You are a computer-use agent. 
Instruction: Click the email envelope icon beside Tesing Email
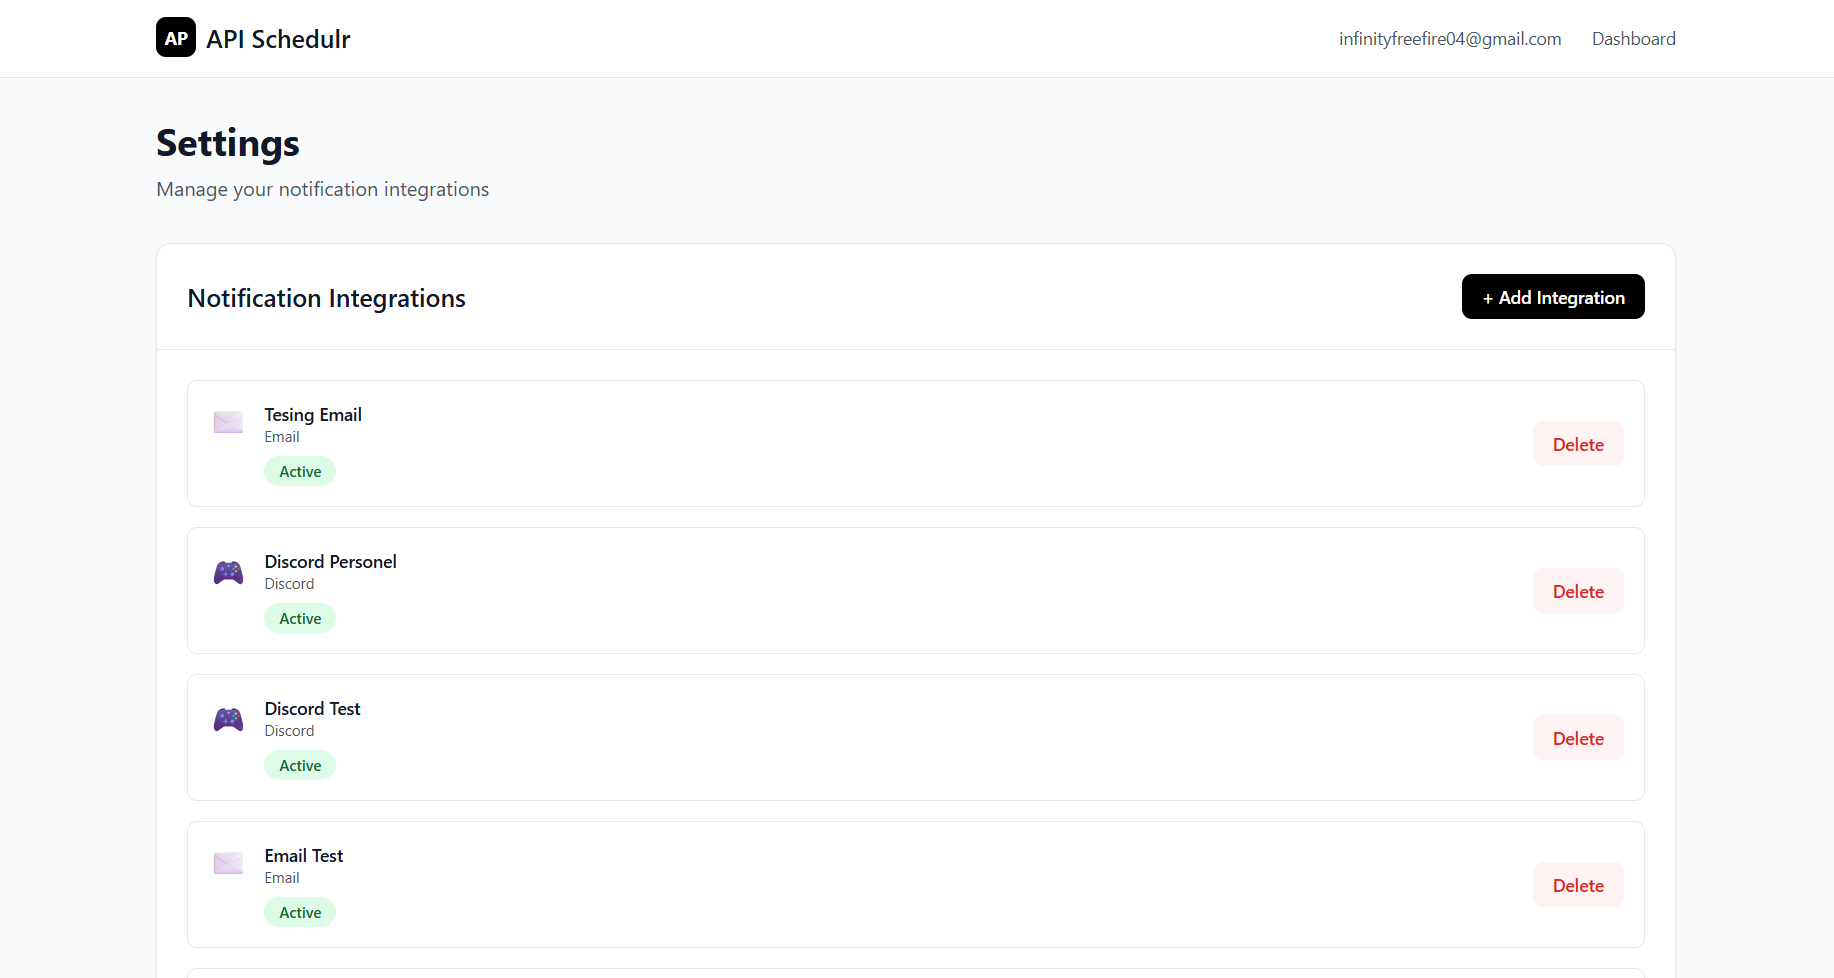click(227, 422)
